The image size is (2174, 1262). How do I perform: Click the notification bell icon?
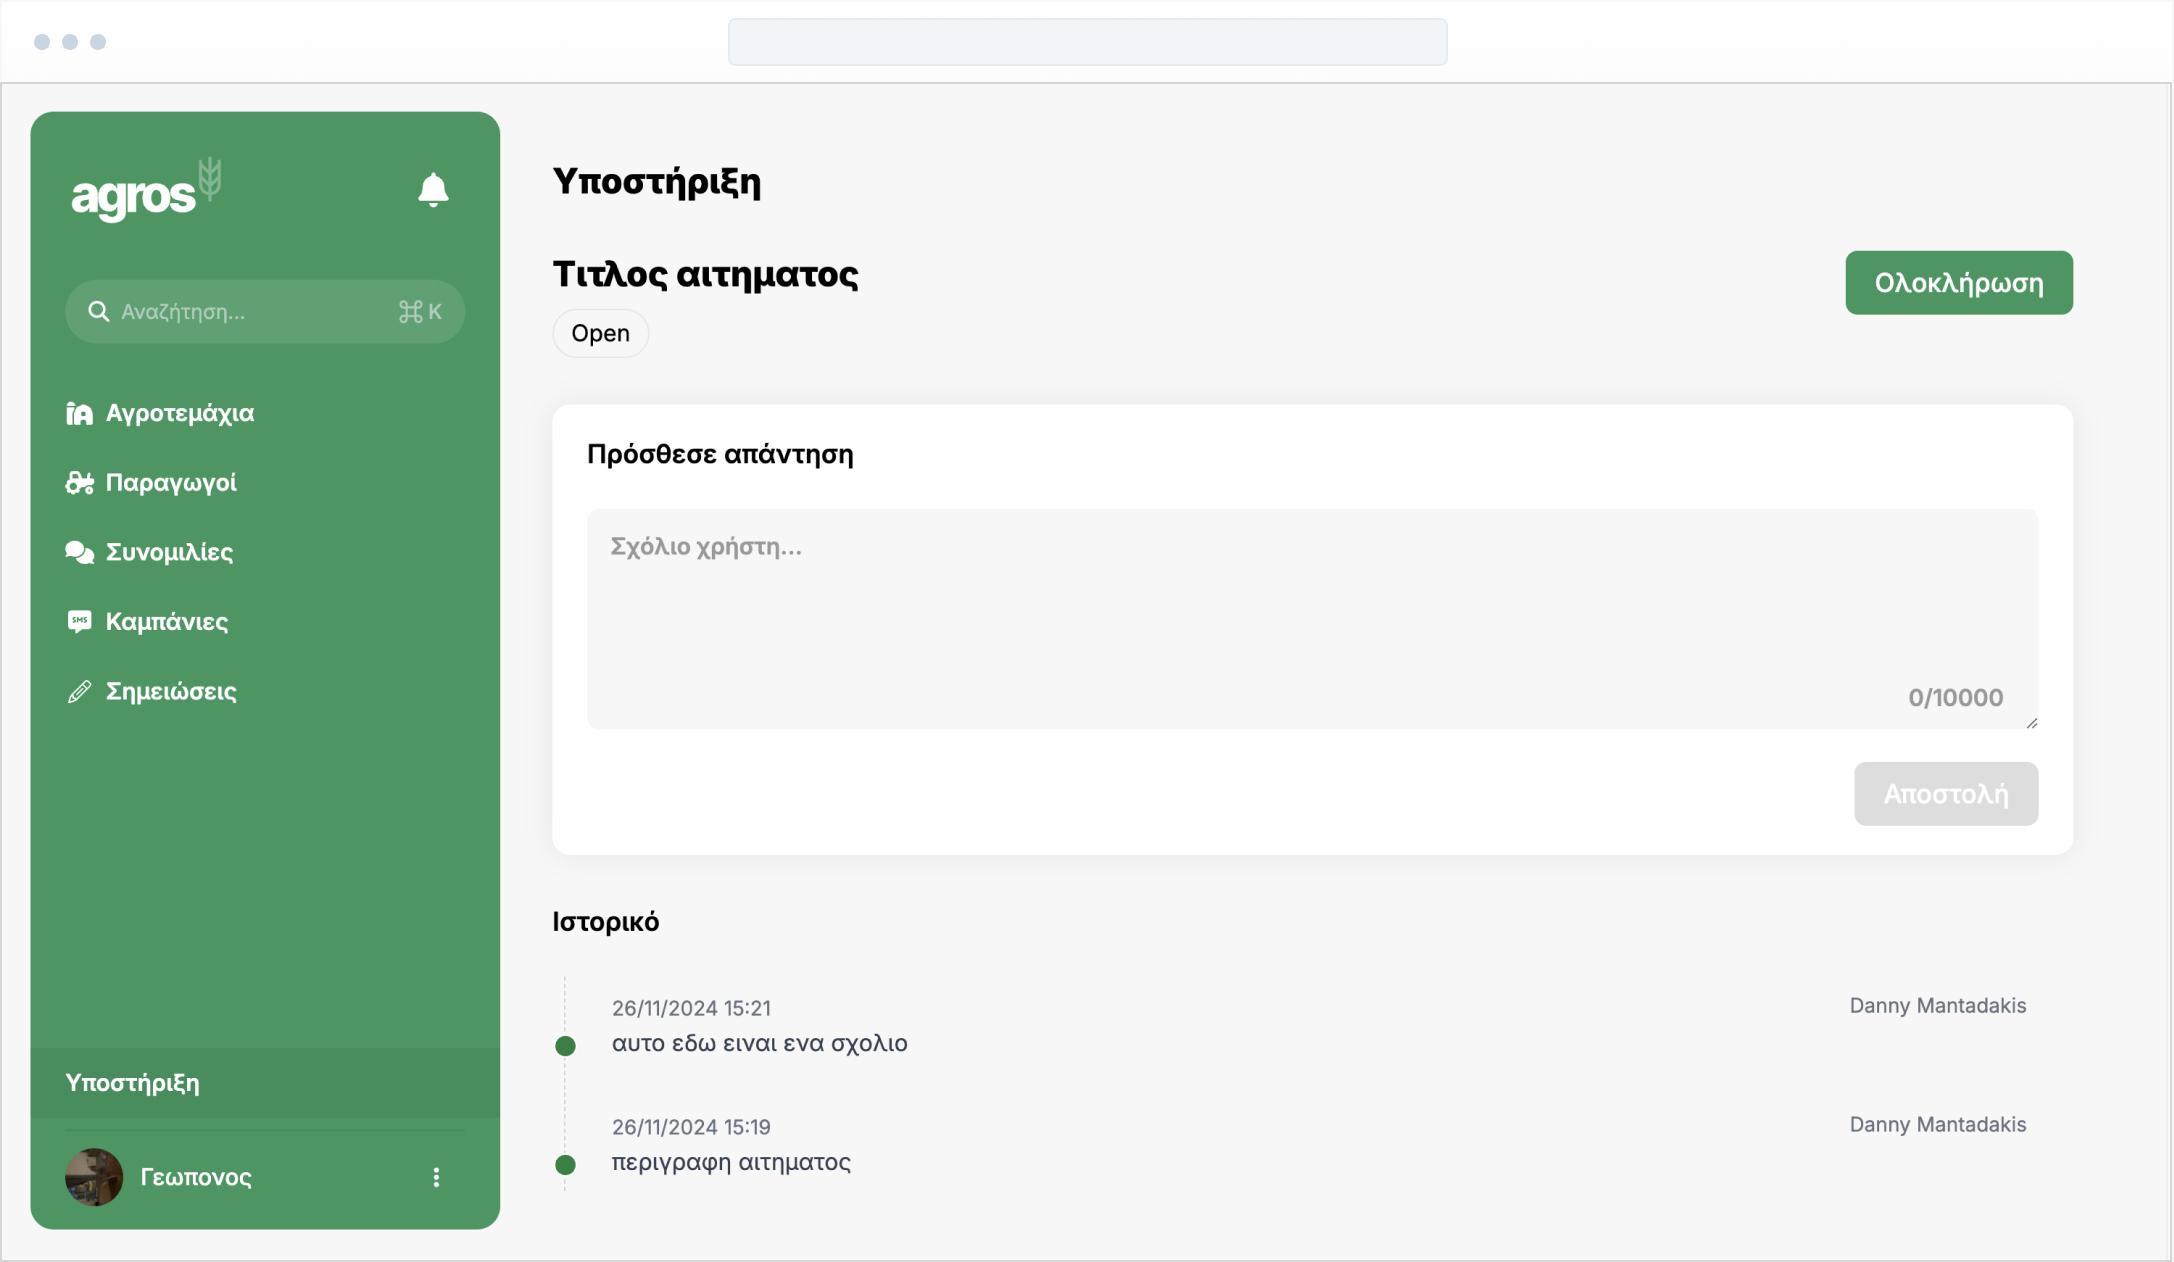433,189
